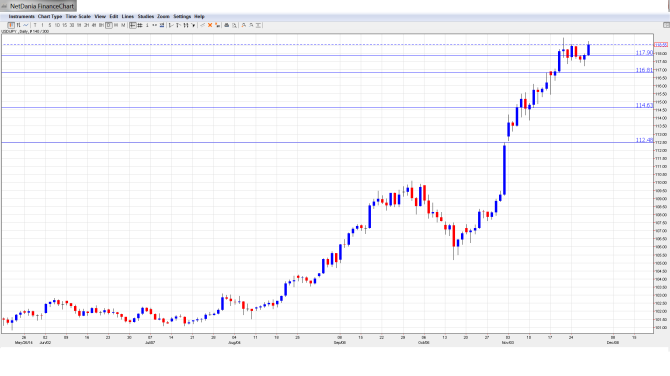Click the red current price label
670x376 pixels.
tap(661, 44)
